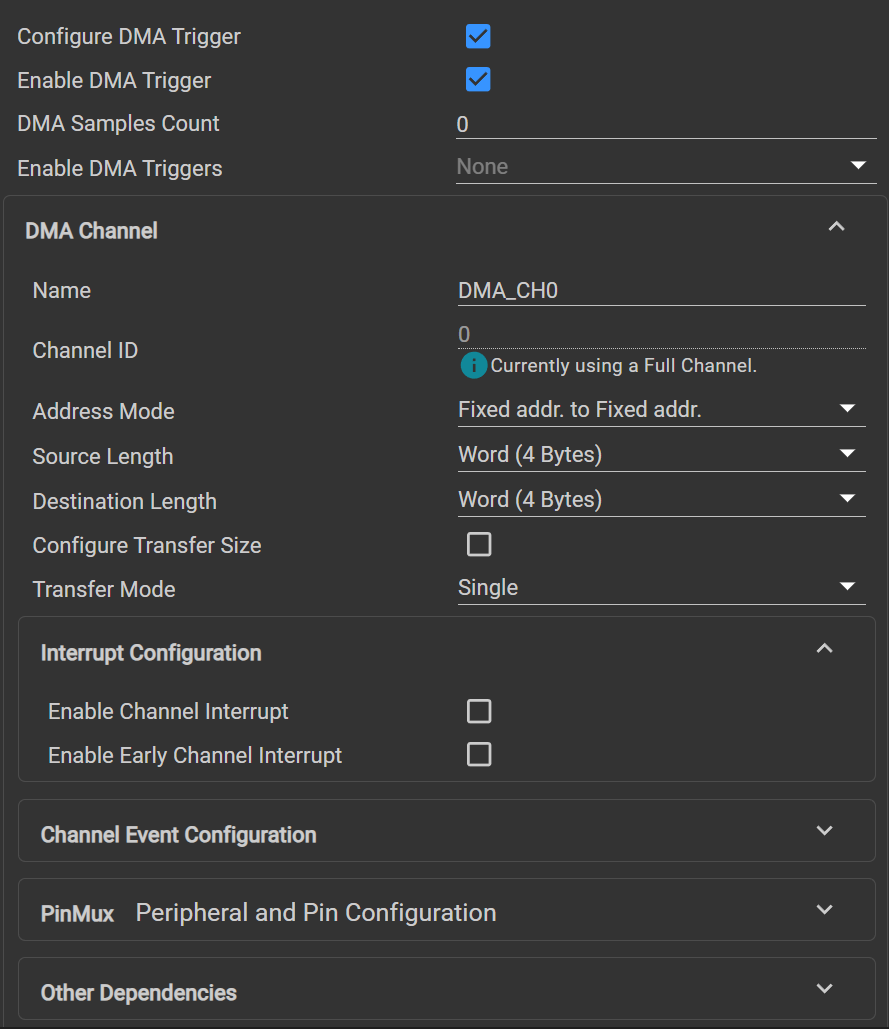This screenshot has width=889, height=1029.
Task: Uncheck the Configure DMA Trigger checkbox
Action: point(478,37)
